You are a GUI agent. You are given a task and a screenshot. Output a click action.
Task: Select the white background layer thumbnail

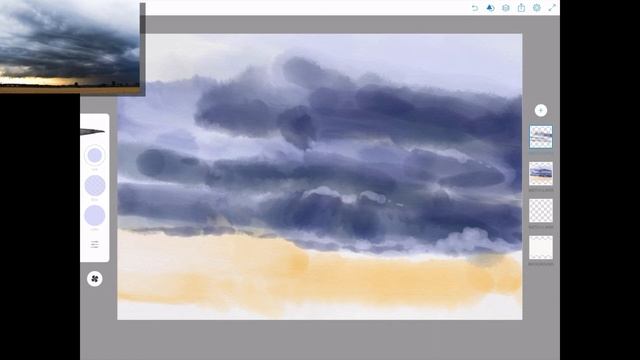pyautogui.click(x=541, y=247)
